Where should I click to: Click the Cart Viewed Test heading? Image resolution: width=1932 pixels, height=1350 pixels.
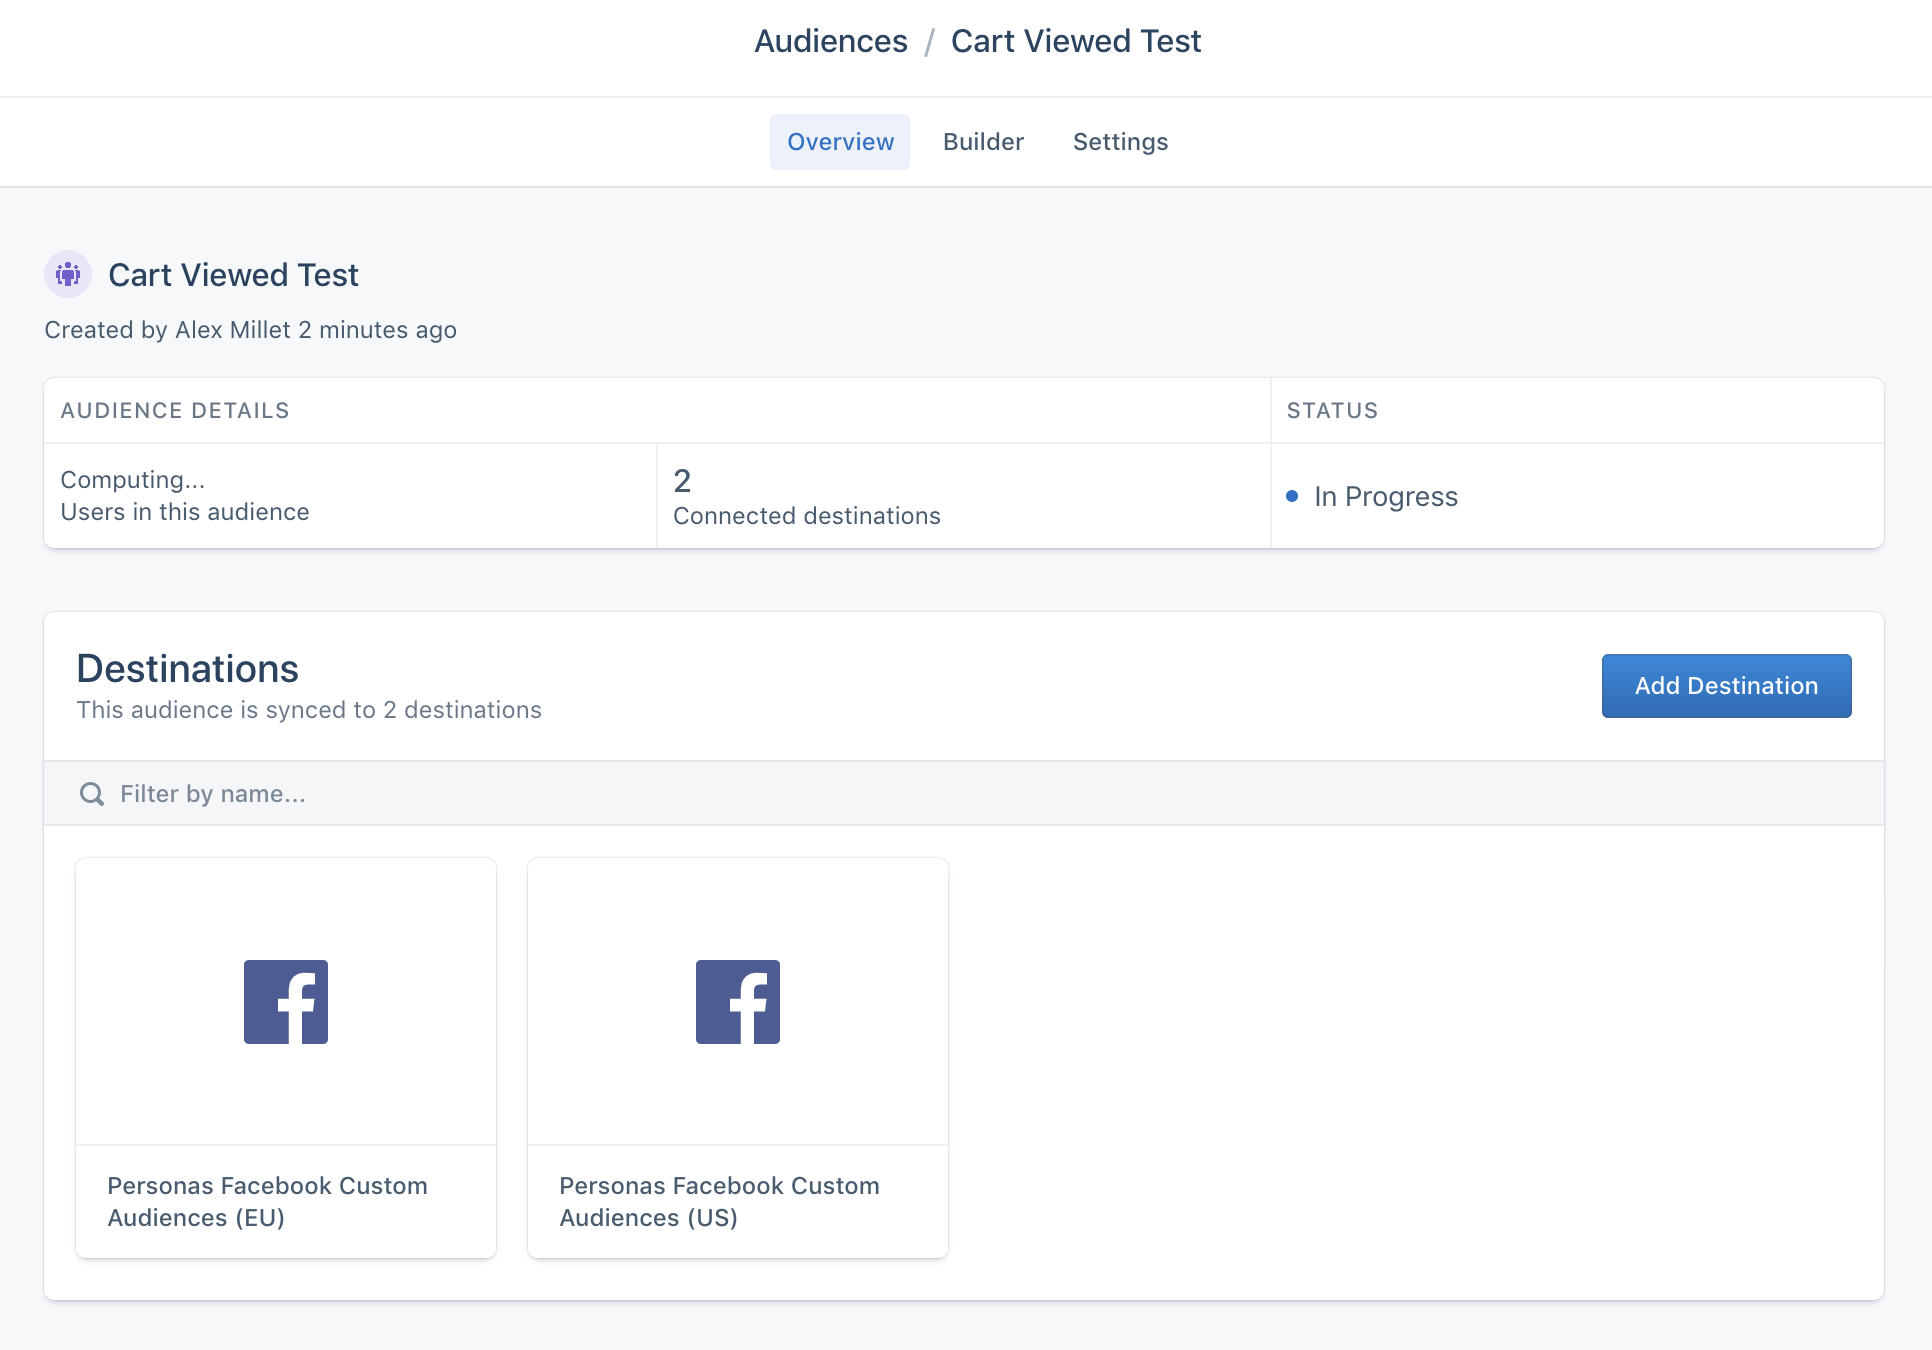tap(233, 275)
